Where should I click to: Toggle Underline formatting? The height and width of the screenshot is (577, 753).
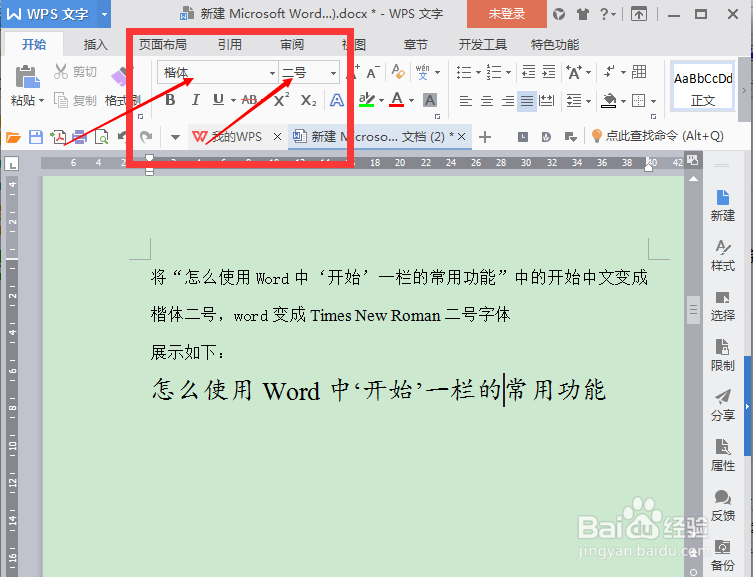click(x=219, y=100)
